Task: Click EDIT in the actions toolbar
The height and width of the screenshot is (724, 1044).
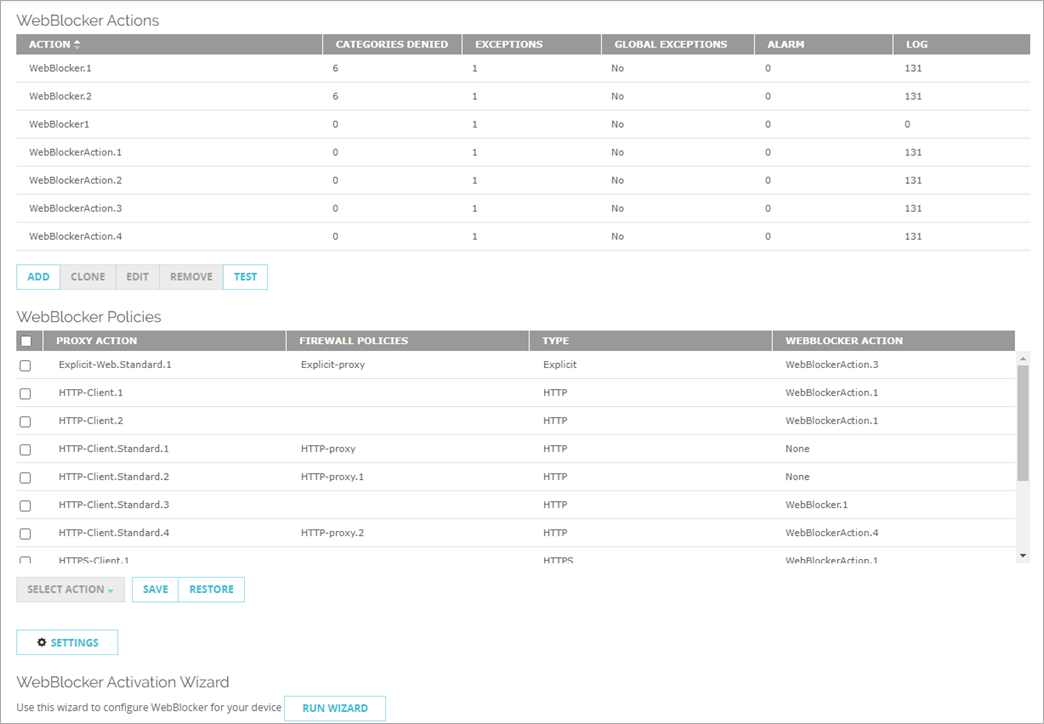Action: click(x=137, y=276)
